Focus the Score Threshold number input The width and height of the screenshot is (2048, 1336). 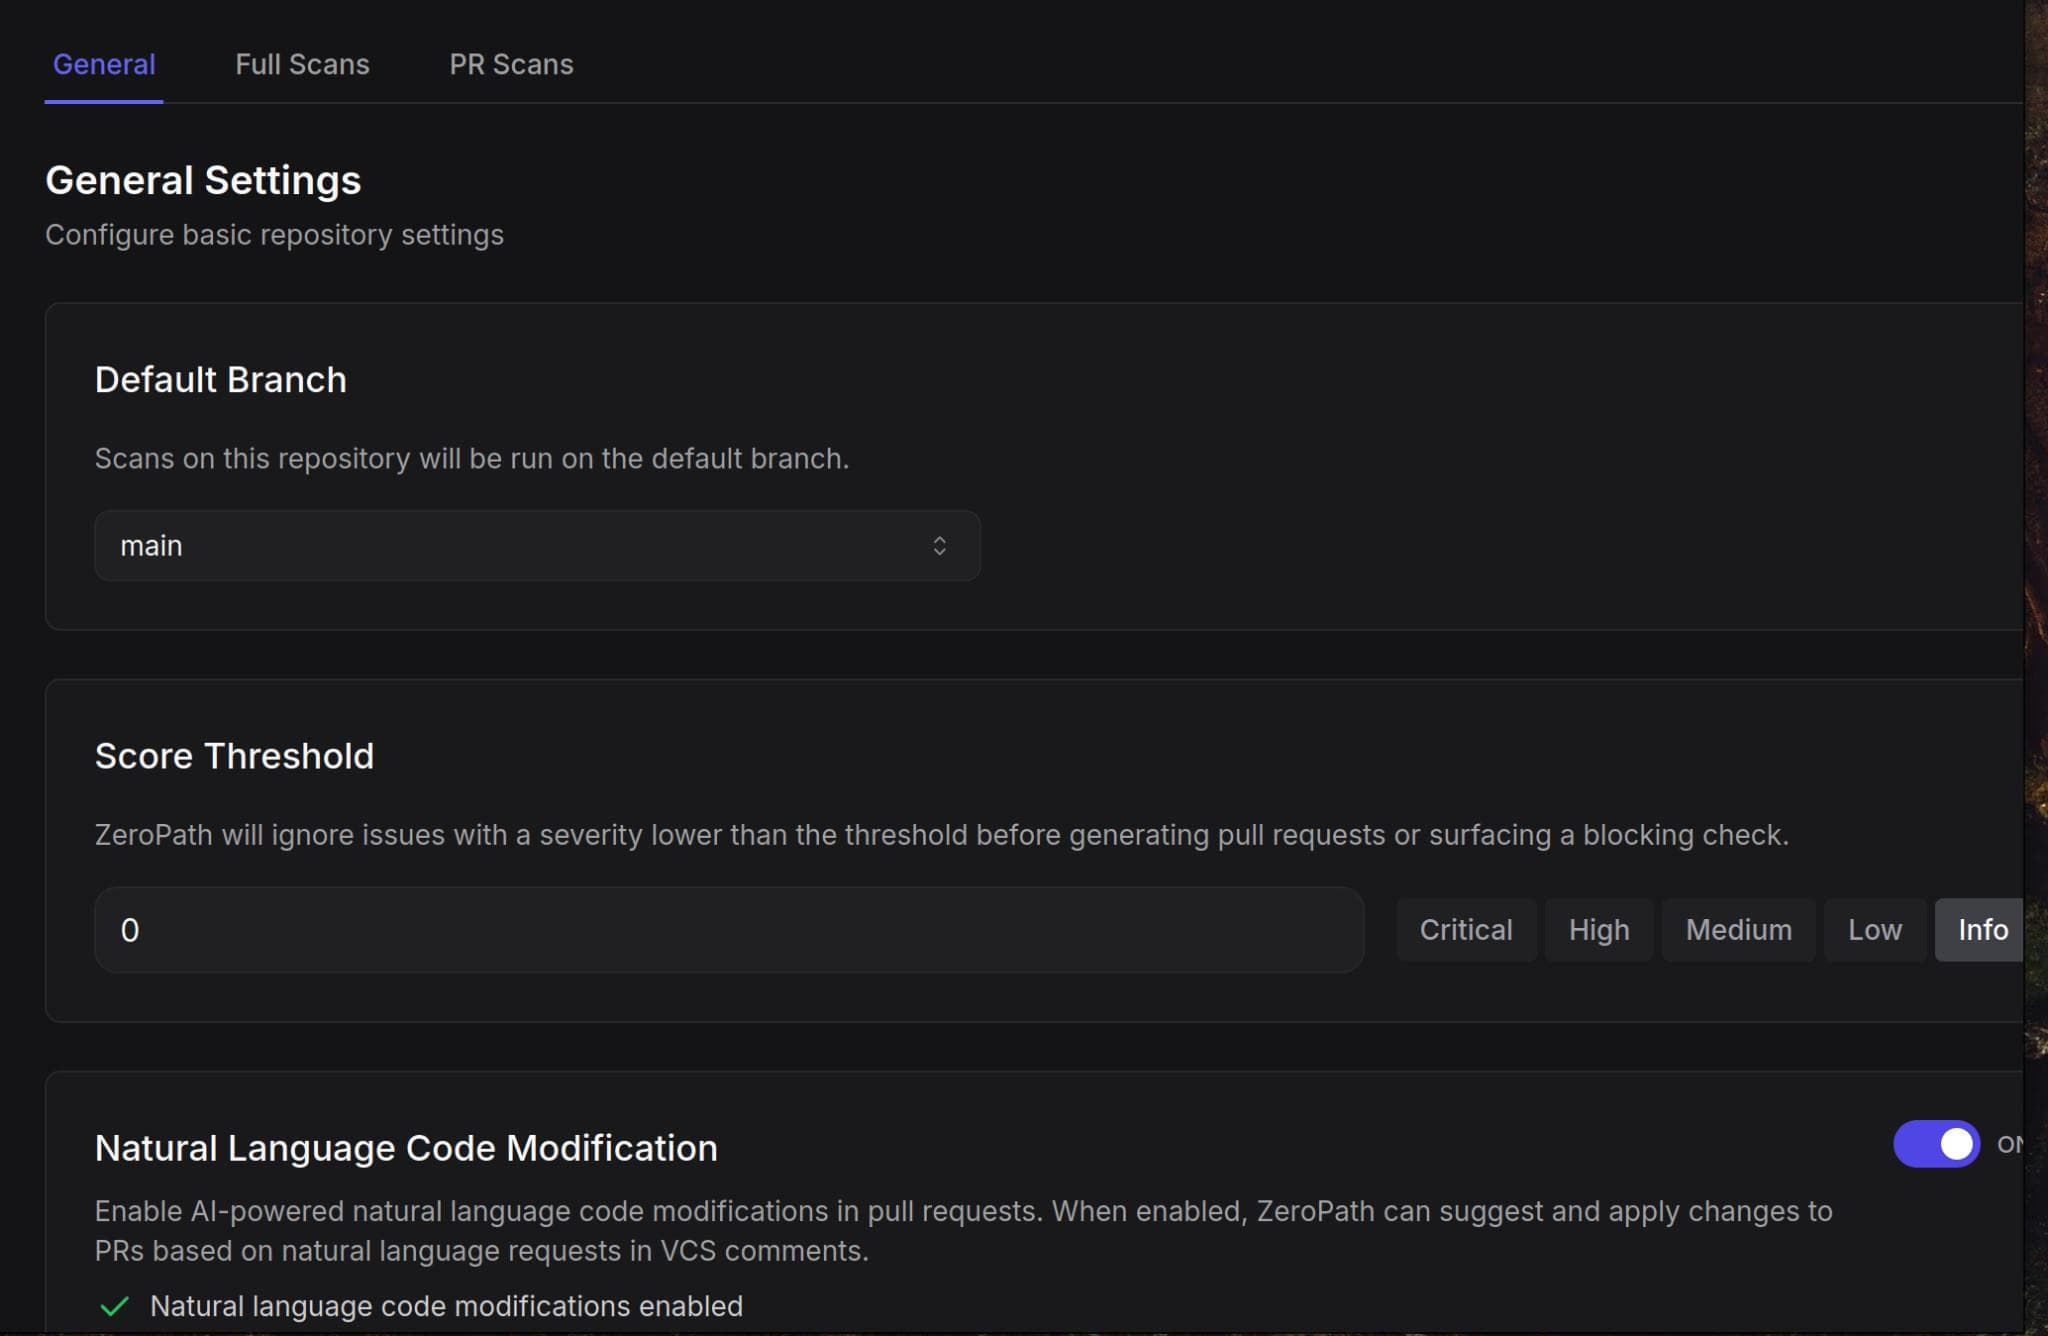click(x=728, y=930)
